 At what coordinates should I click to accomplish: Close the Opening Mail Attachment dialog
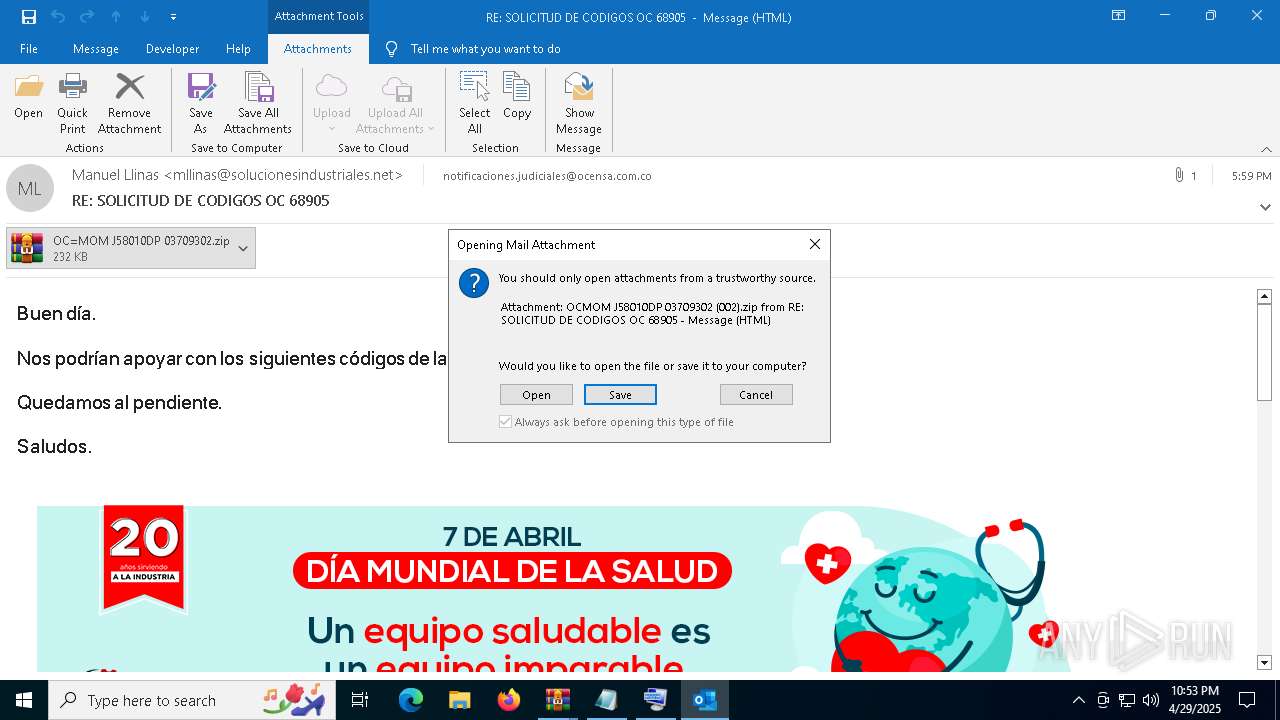click(814, 244)
